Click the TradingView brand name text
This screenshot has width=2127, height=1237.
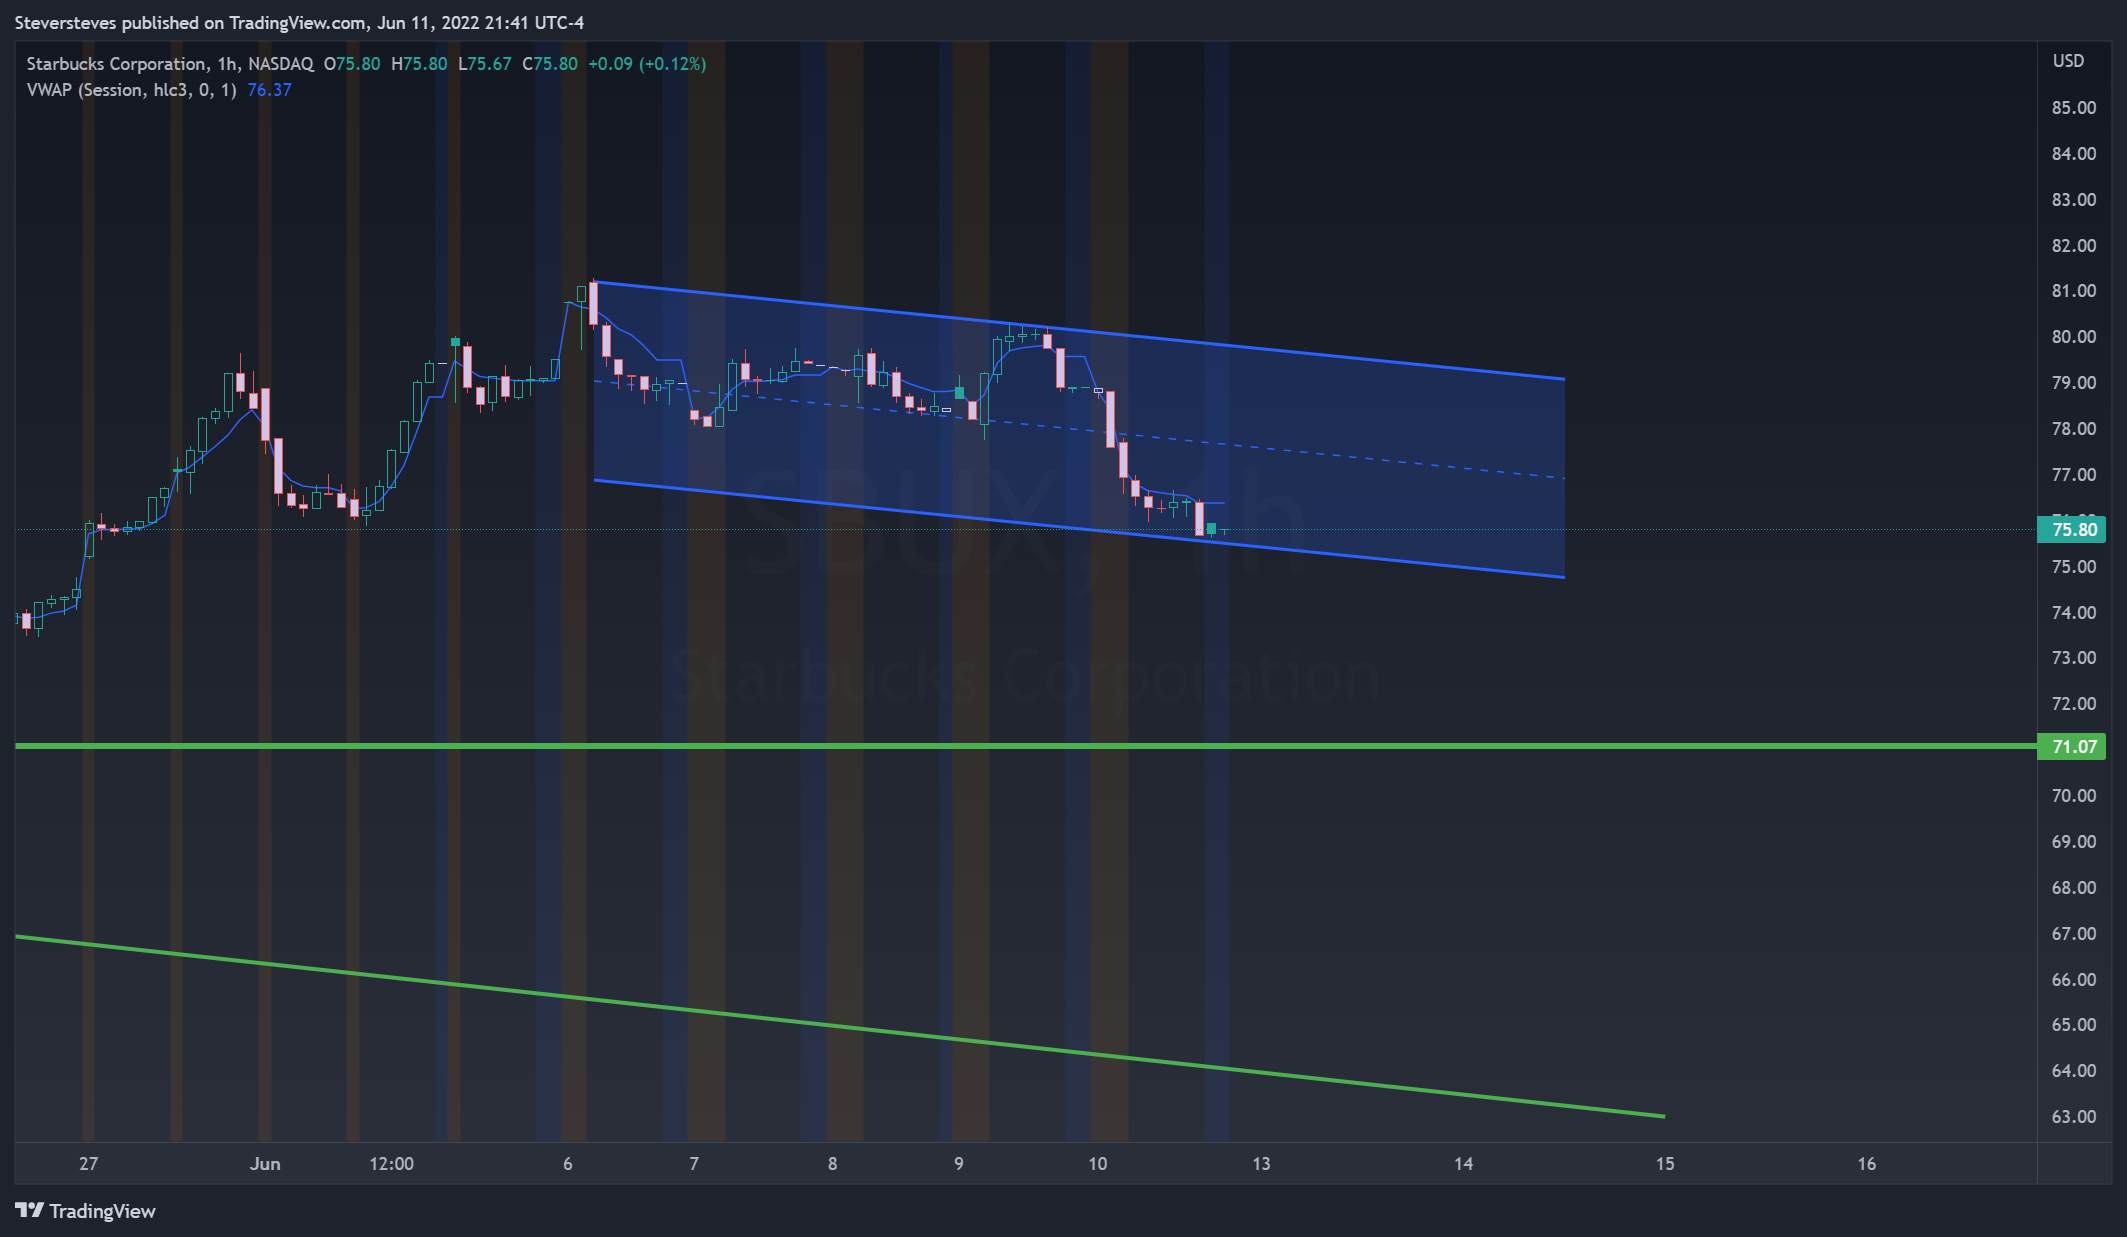pos(102,1211)
